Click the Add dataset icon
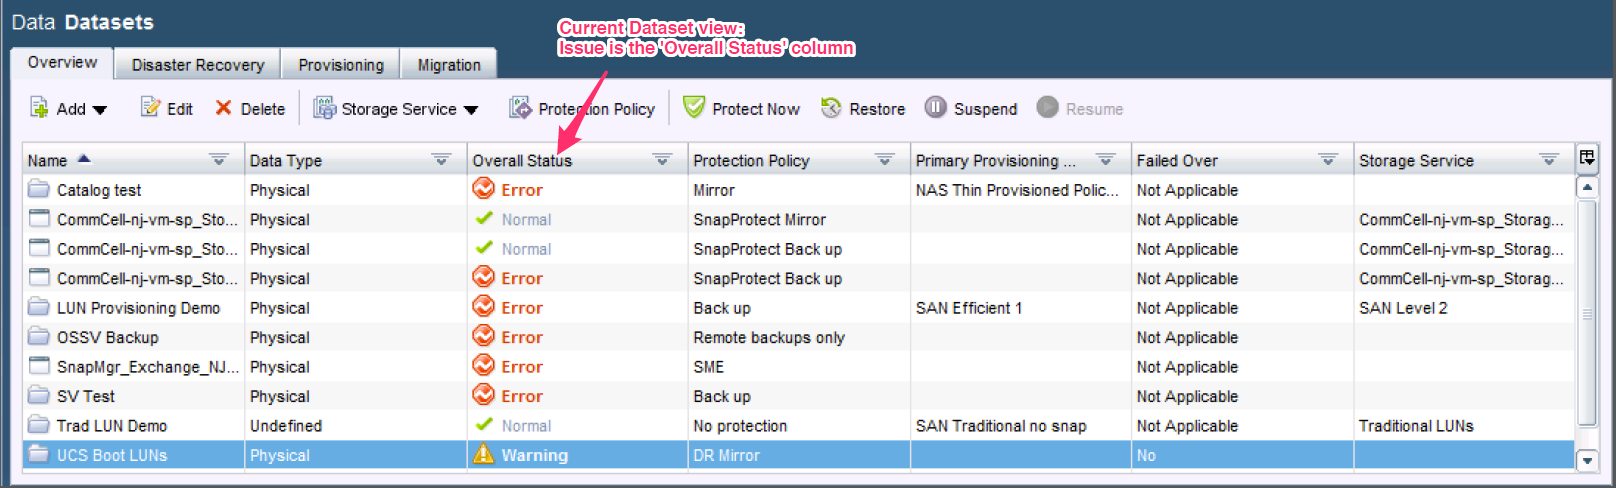This screenshot has height=488, width=1616. (x=39, y=108)
